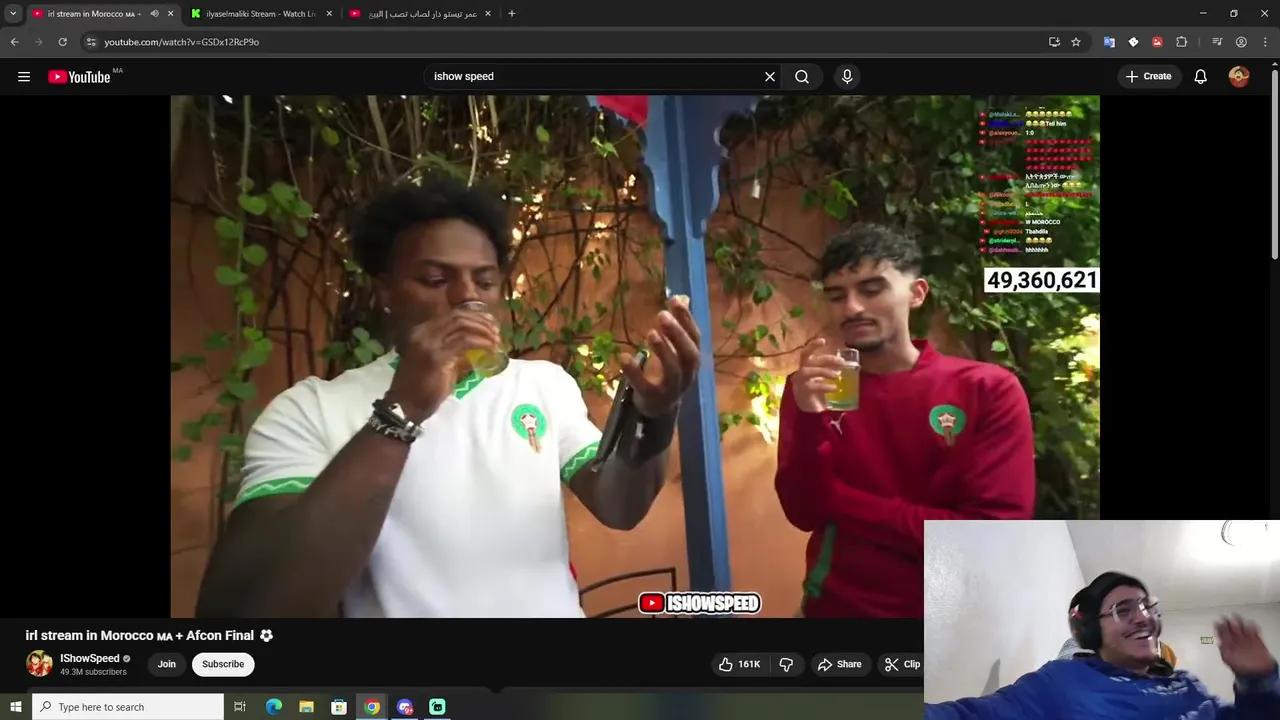This screenshot has height=720, width=1280.
Task: Open File Explorer from taskbar
Action: [306, 707]
